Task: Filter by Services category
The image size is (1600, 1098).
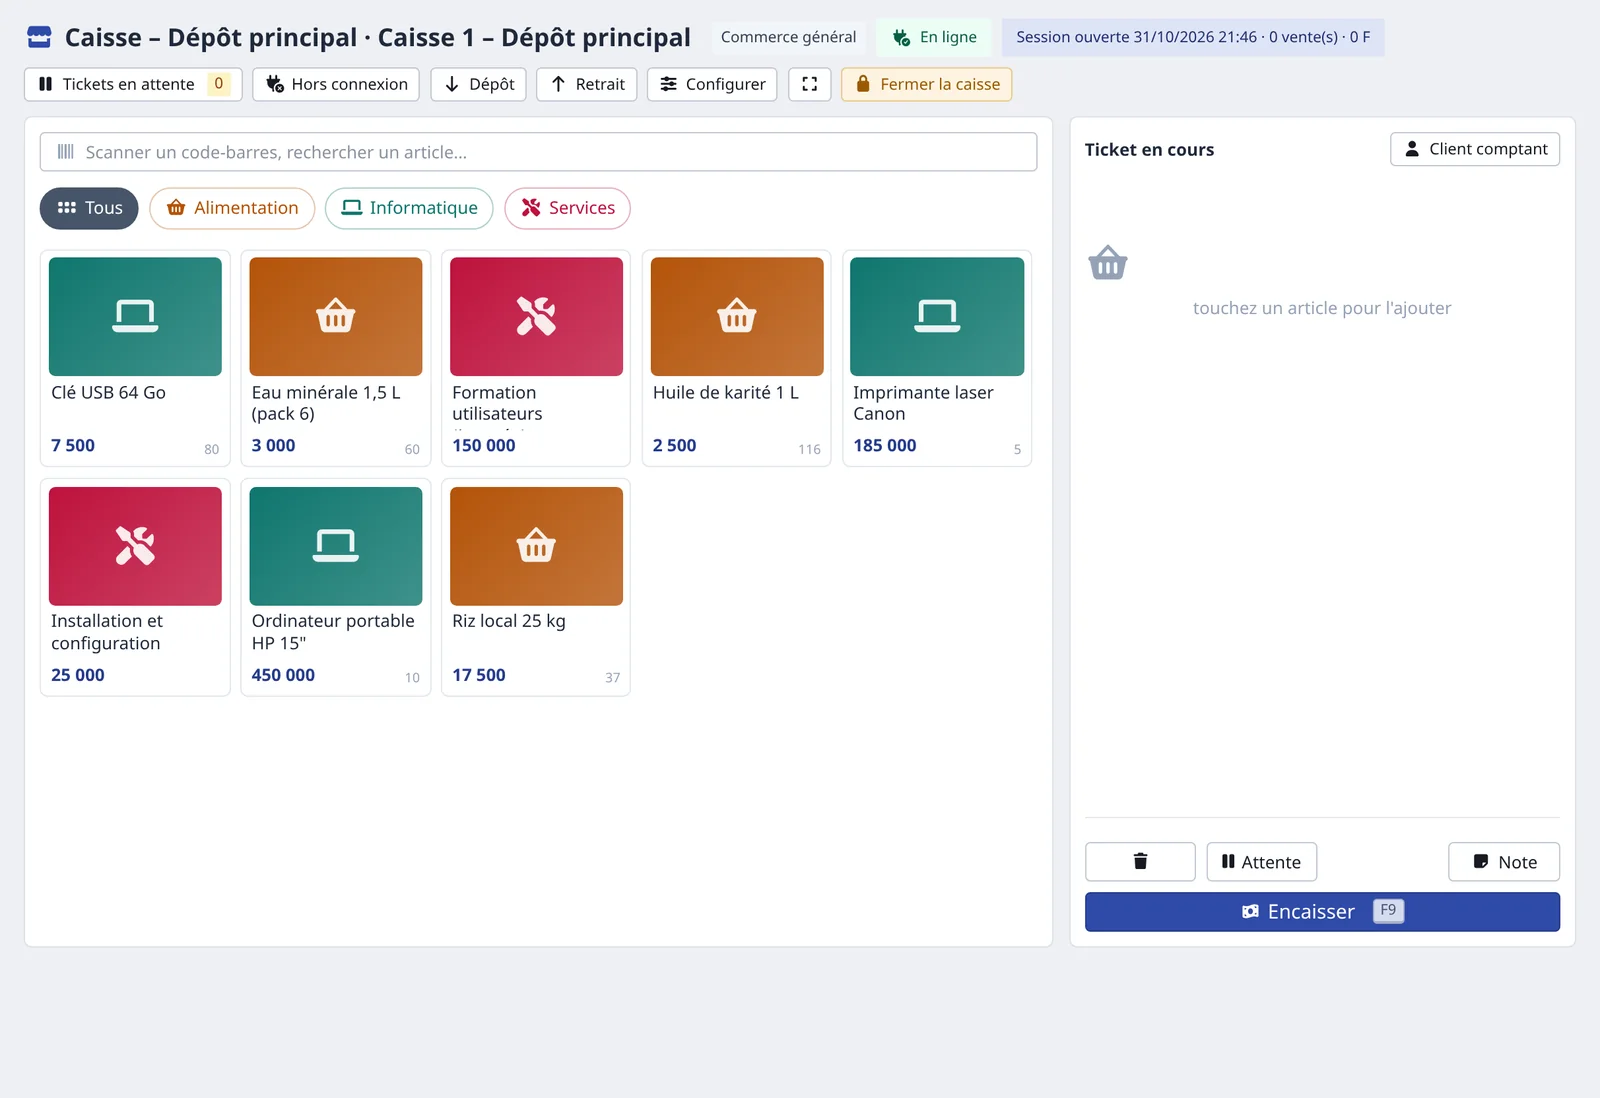Action: [x=567, y=208]
